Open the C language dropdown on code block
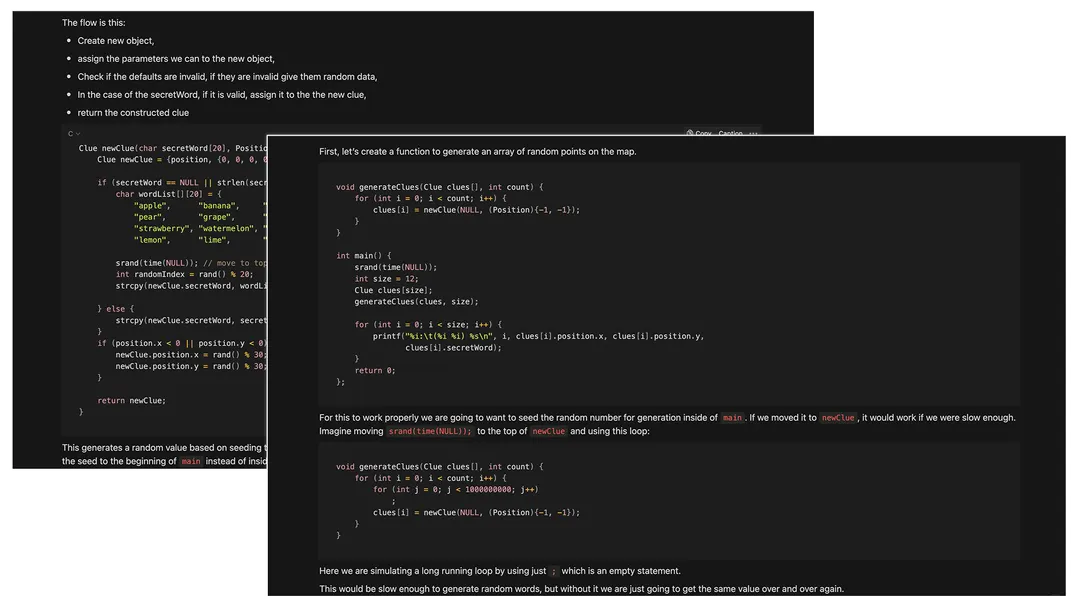1080x608 pixels. (74, 134)
